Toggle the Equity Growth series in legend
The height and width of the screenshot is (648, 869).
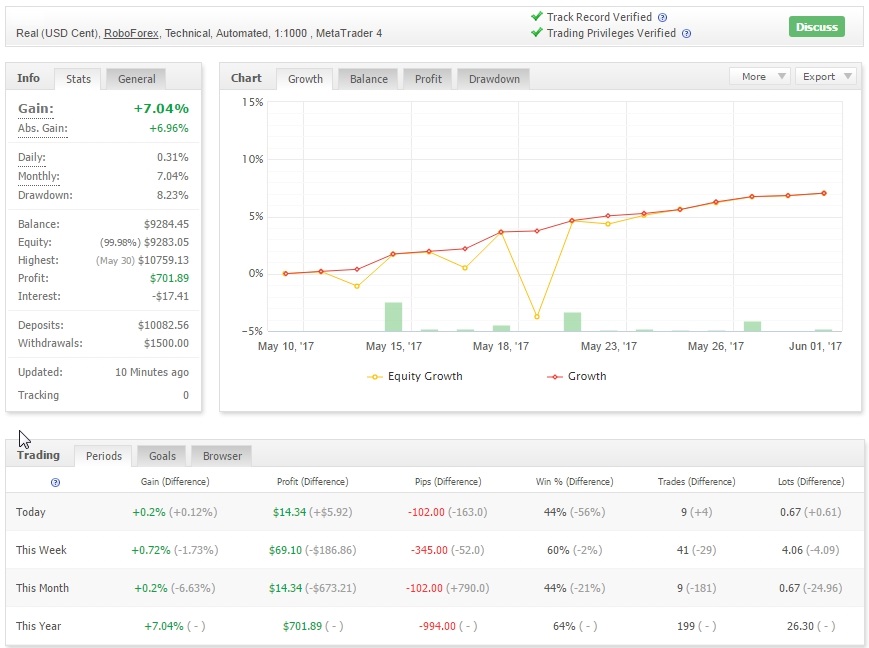click(415, 377)
